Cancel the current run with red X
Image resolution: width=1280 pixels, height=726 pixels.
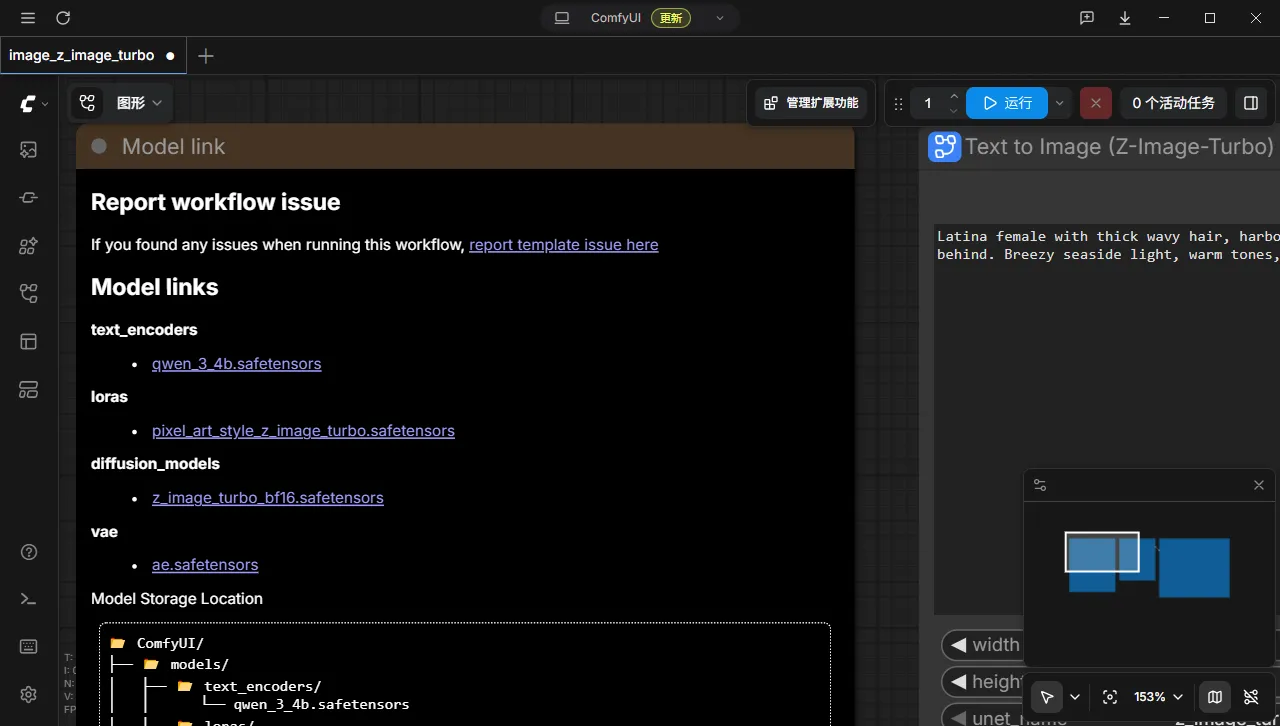click(1096, 103)
